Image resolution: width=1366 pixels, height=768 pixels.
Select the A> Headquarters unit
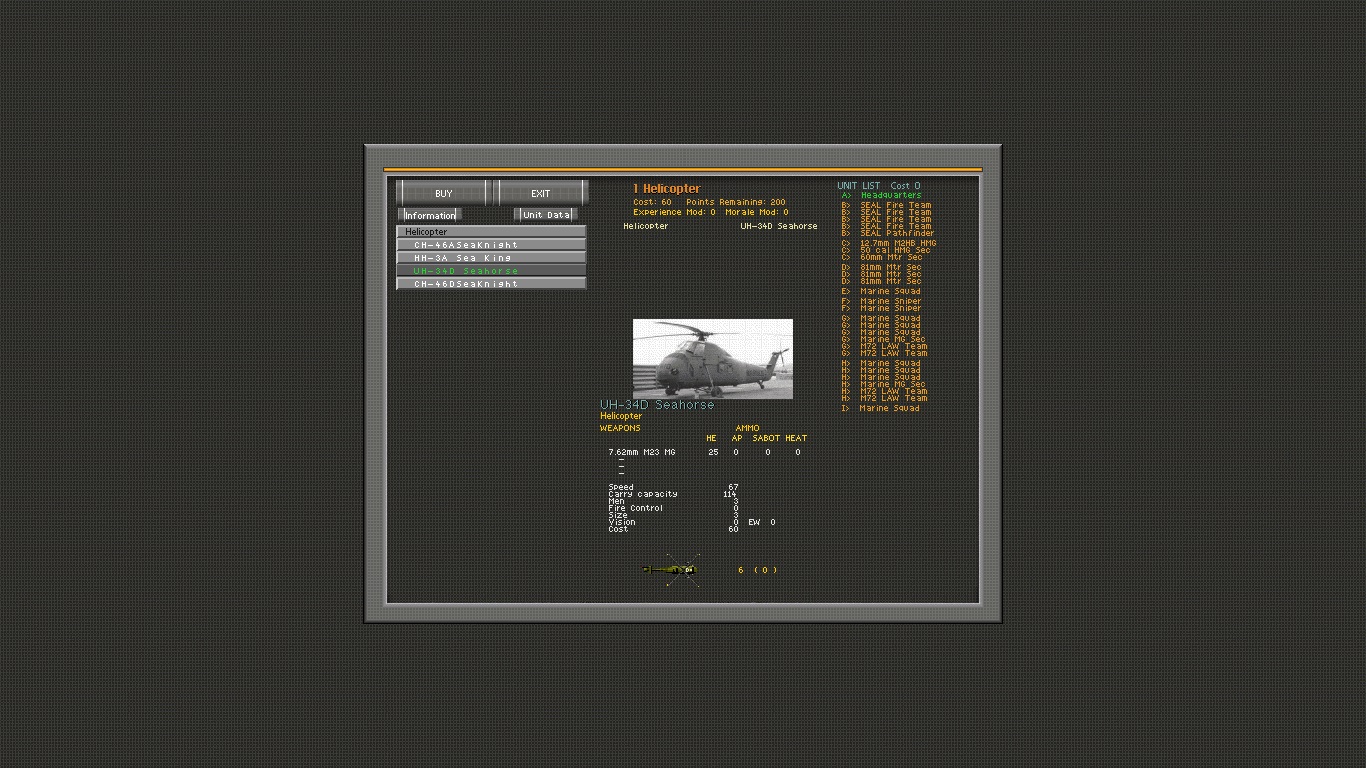(x=882, y=196)
